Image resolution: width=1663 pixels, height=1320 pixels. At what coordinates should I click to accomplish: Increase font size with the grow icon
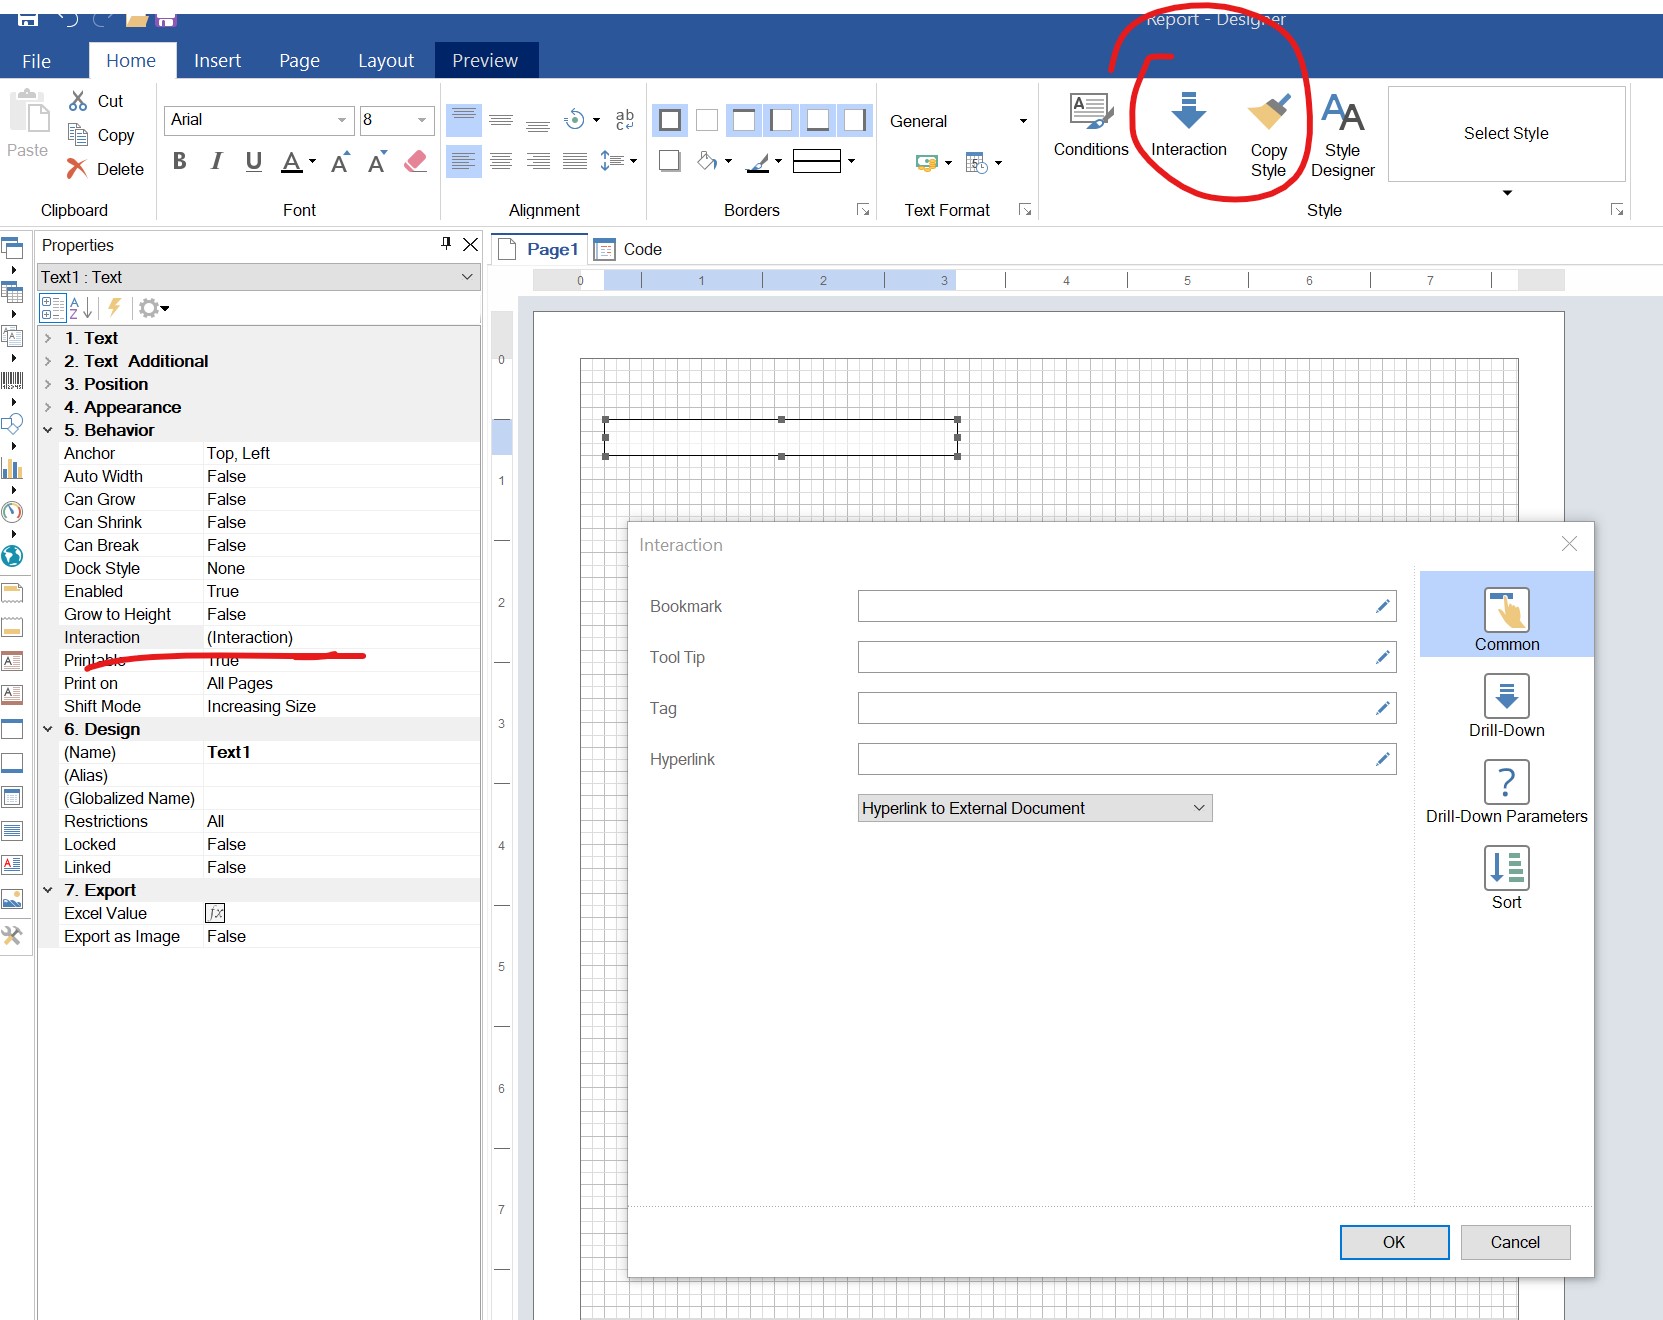(340, 161)
